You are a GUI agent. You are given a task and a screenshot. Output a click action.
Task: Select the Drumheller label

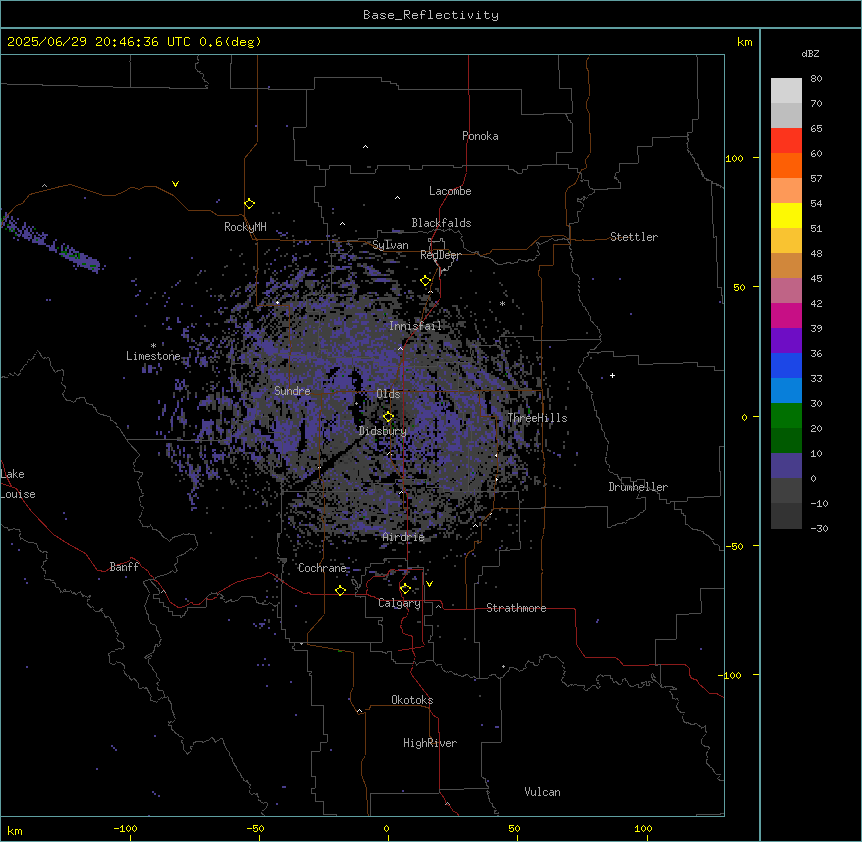coord(638,487)
